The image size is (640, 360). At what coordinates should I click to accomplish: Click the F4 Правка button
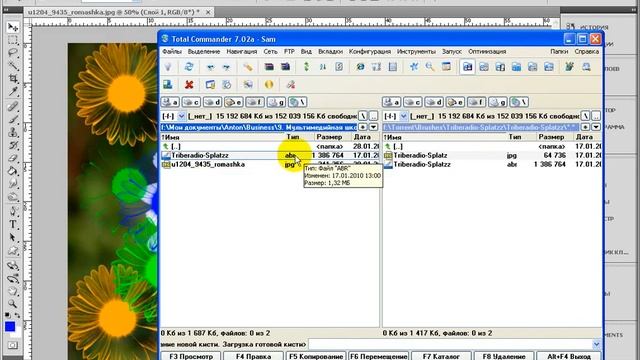253,356
